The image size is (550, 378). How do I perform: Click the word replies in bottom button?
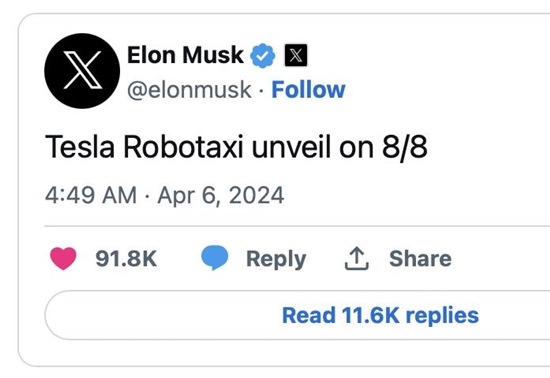442,316
